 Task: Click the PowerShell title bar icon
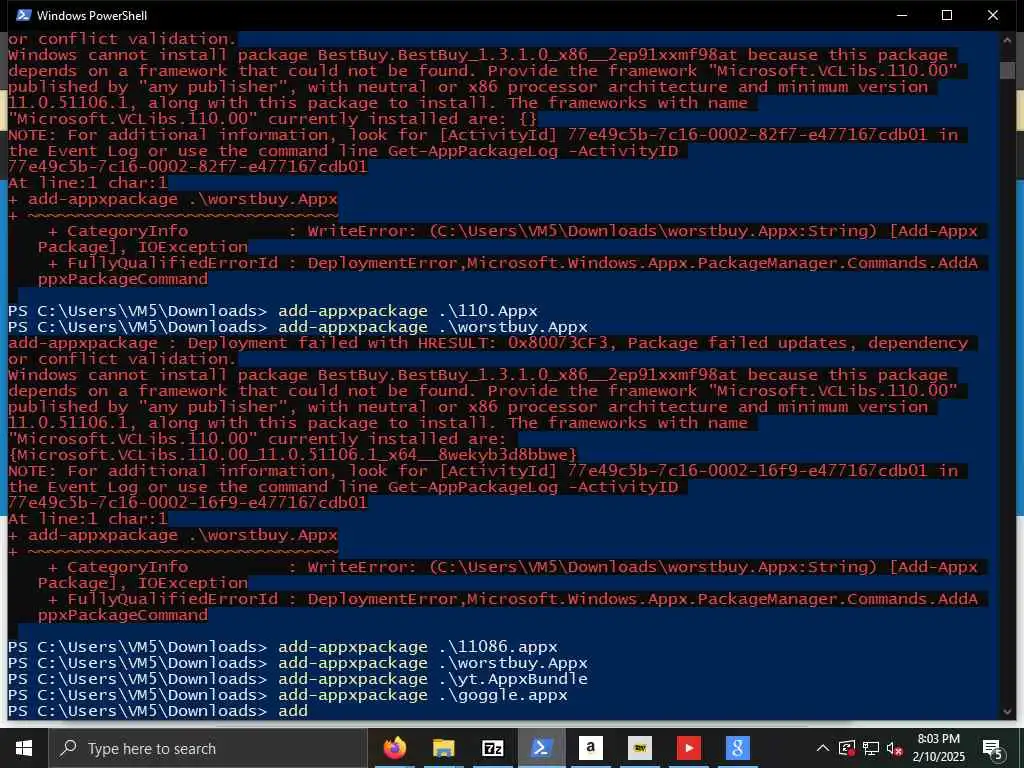tap(24, 15)
